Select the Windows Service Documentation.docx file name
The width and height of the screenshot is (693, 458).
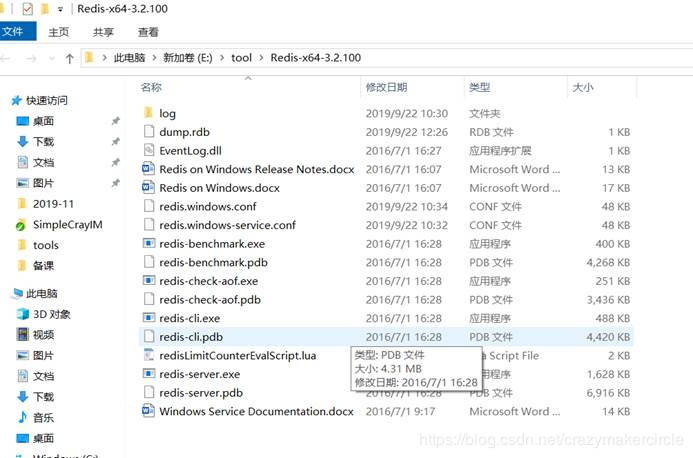click(x=256, y=412)
